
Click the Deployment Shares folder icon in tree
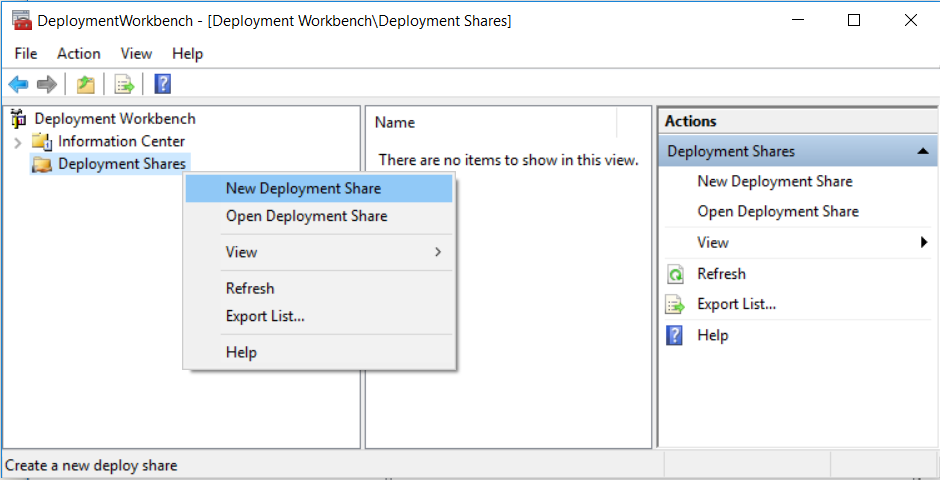[x=41, y=164]
